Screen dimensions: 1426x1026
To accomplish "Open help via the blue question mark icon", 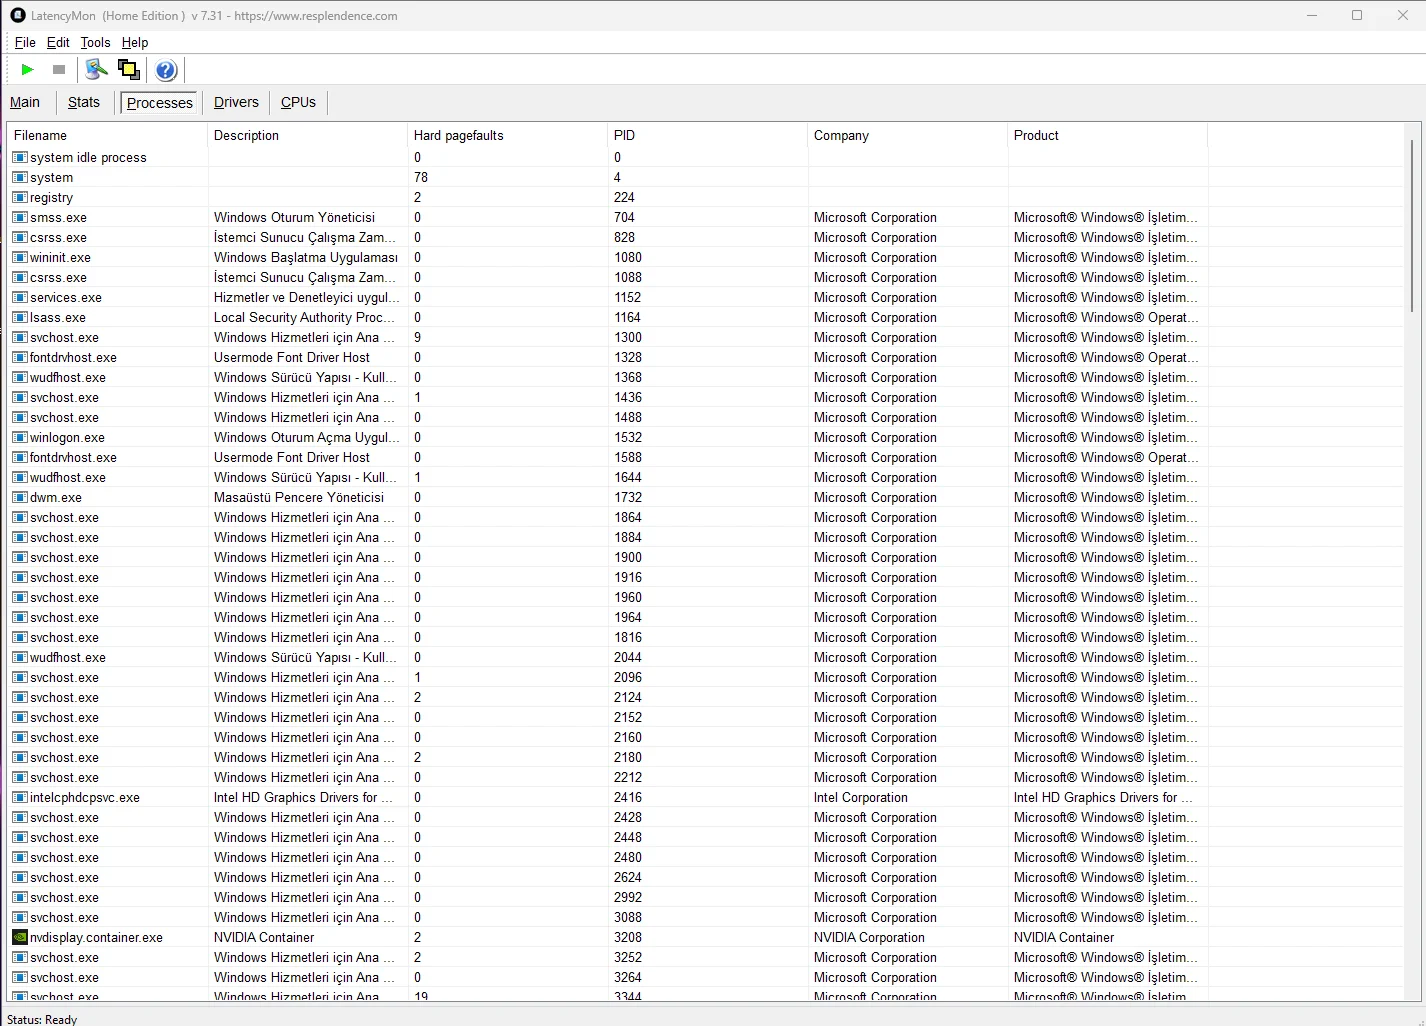I will (166, 70).
